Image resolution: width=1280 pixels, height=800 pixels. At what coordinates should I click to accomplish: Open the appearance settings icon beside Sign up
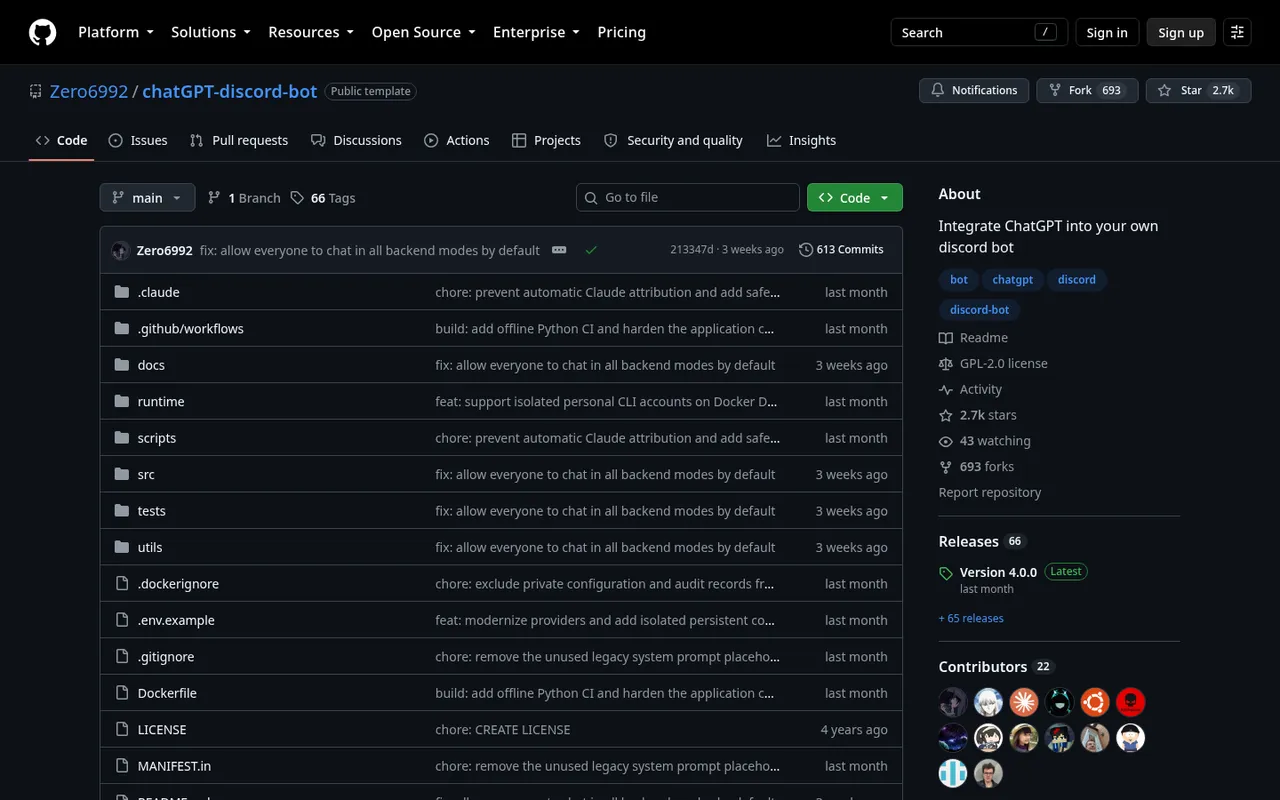[x=1237, y=32]
